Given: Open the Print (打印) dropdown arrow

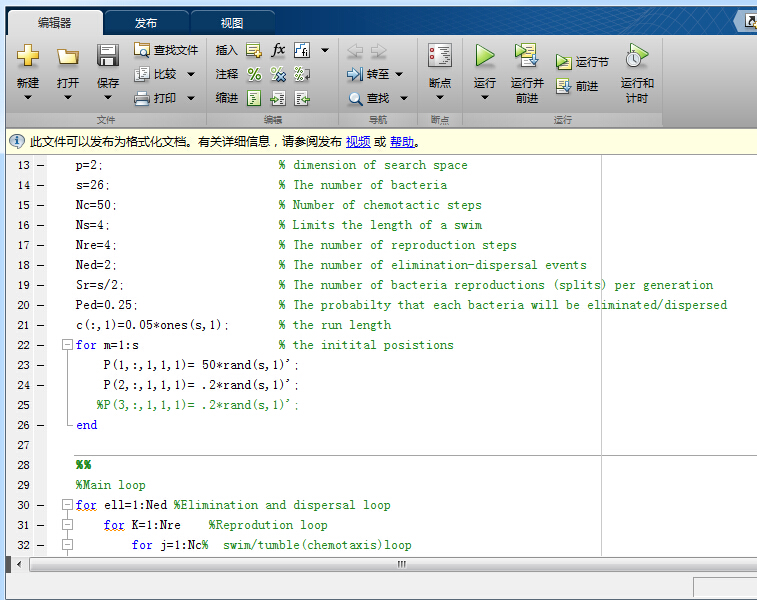Looking at the screenshot, I should (191, 98).
